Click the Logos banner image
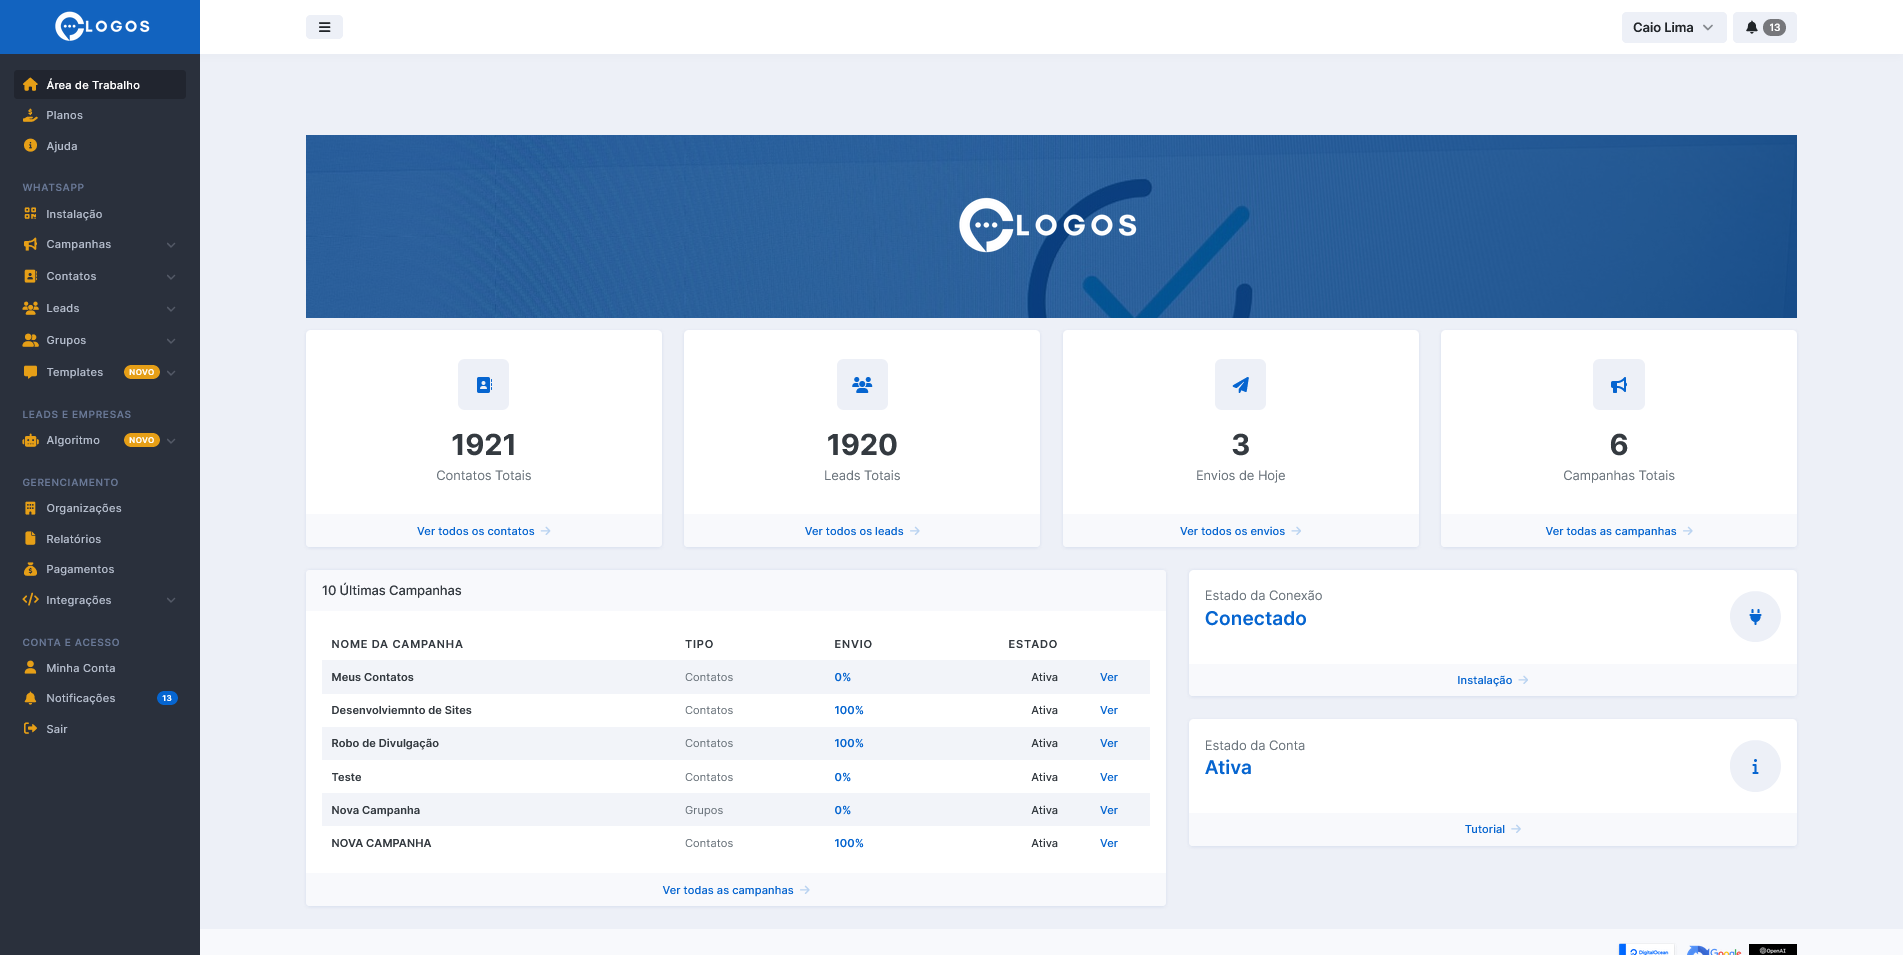 [x=1051, y=226]
